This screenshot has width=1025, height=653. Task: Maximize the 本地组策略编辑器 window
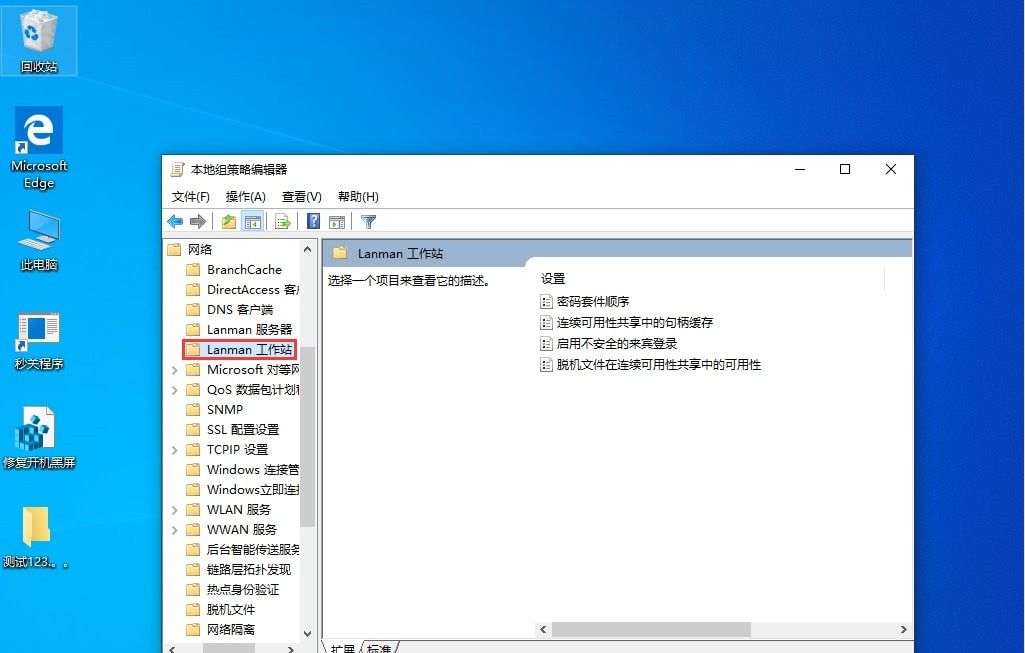[x=845, y=169]
